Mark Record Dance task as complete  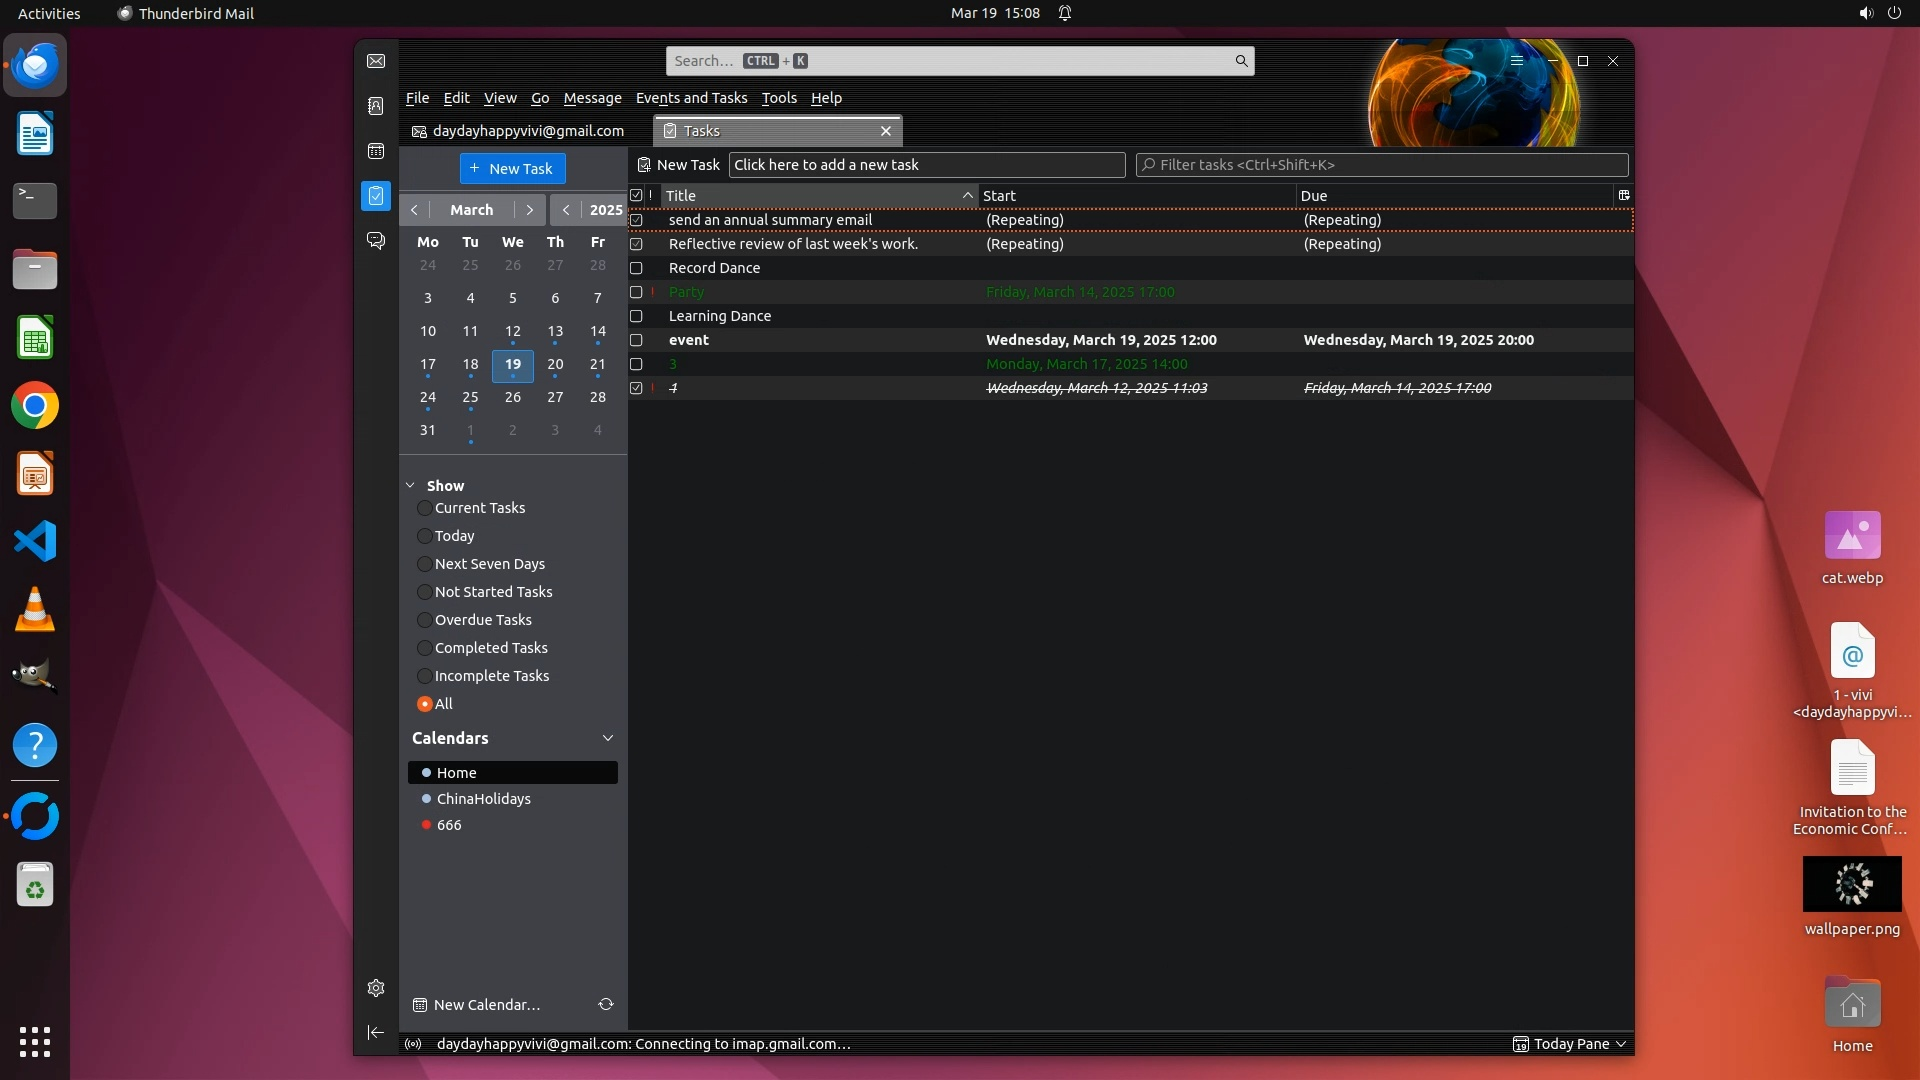(636, 268)
